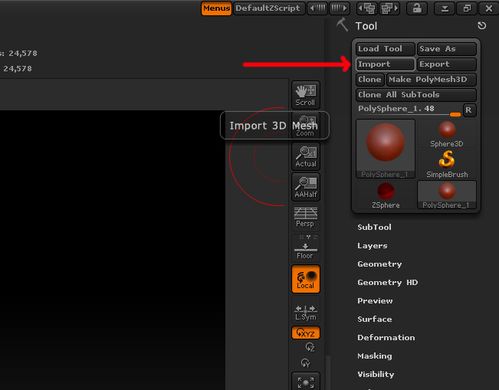This screenshot has width=499, height=390.
Task: Select the small PolySphere_1 tool thumbnail
Action: point(447,195)
